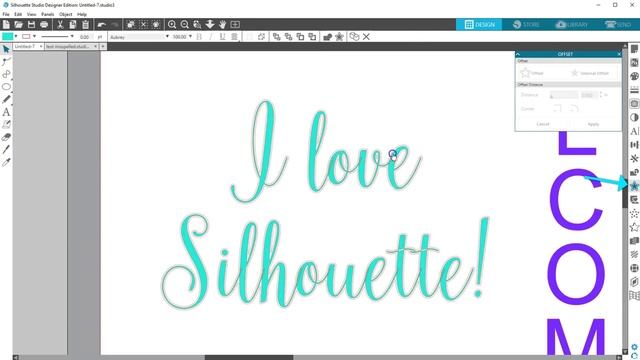This screenshot has width=640, height=360.
Task: Open line color dropdown arrow
Action: pos(34,36)
